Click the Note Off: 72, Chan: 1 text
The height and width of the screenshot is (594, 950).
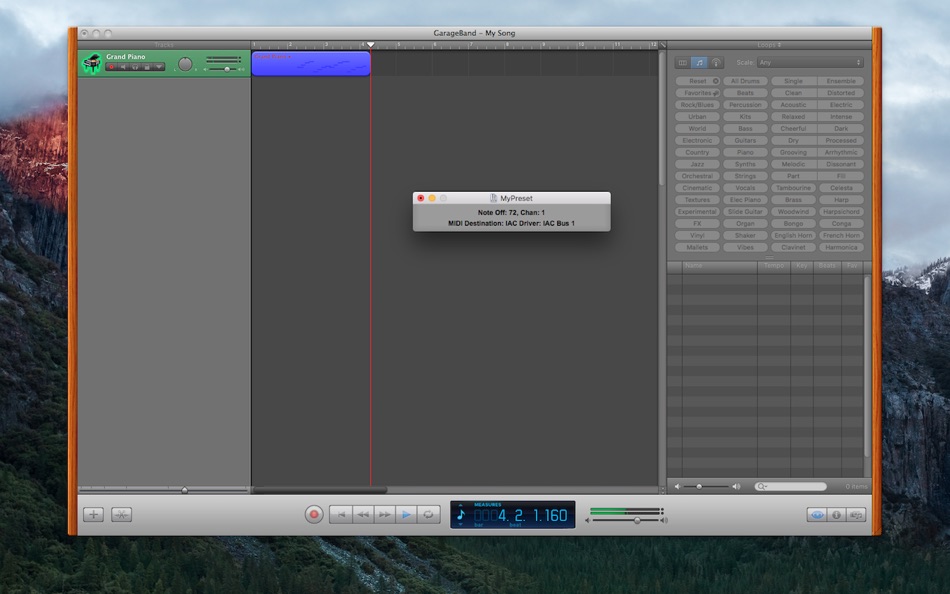pyautogui.click(x=511, y=213)
